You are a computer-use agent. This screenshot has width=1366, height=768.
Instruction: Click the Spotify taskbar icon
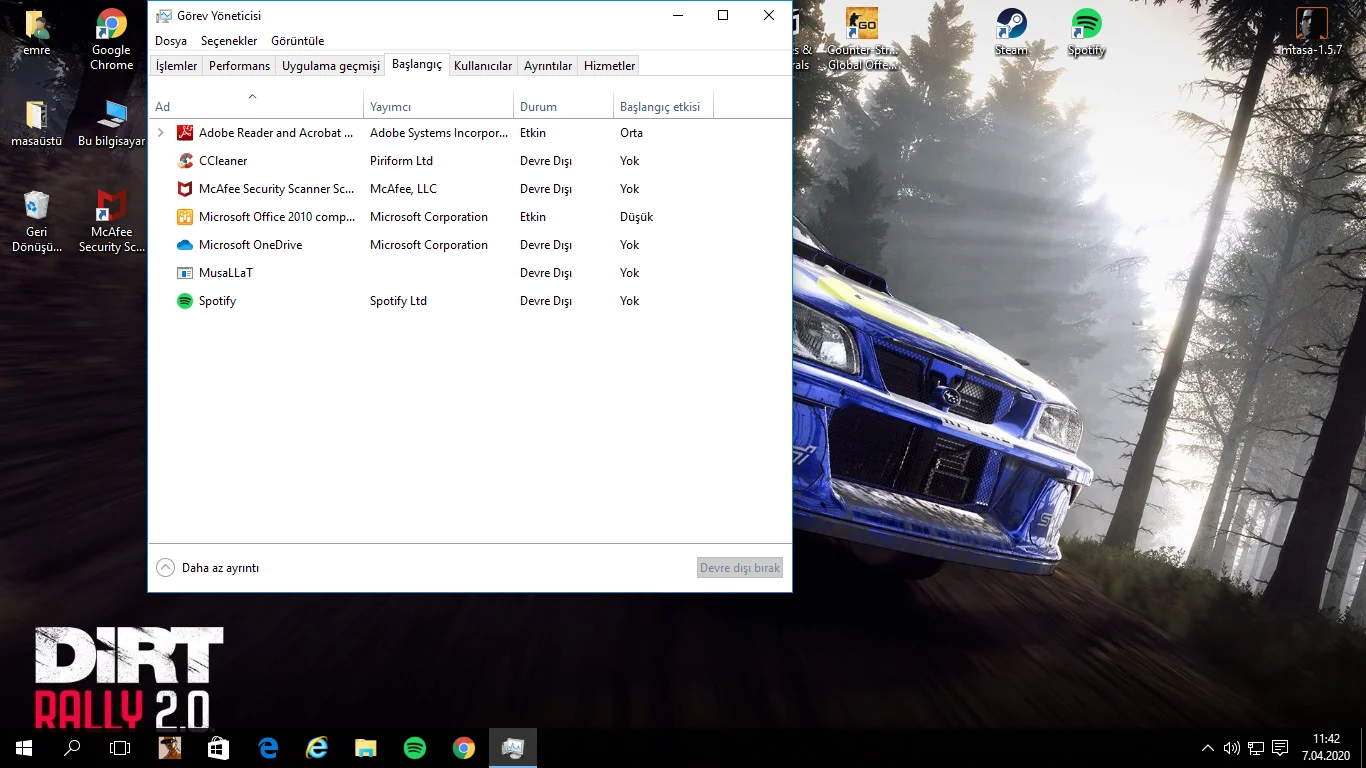[x=415, y=748]
